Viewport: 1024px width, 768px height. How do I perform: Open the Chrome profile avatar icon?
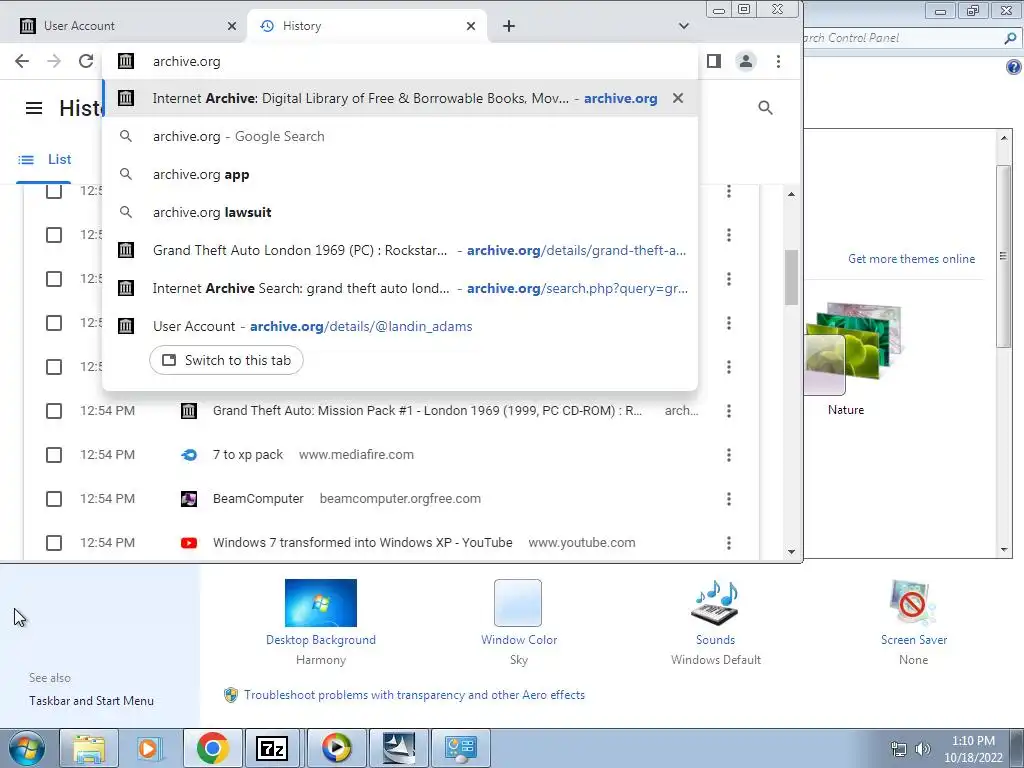click(x=746, y=61)
